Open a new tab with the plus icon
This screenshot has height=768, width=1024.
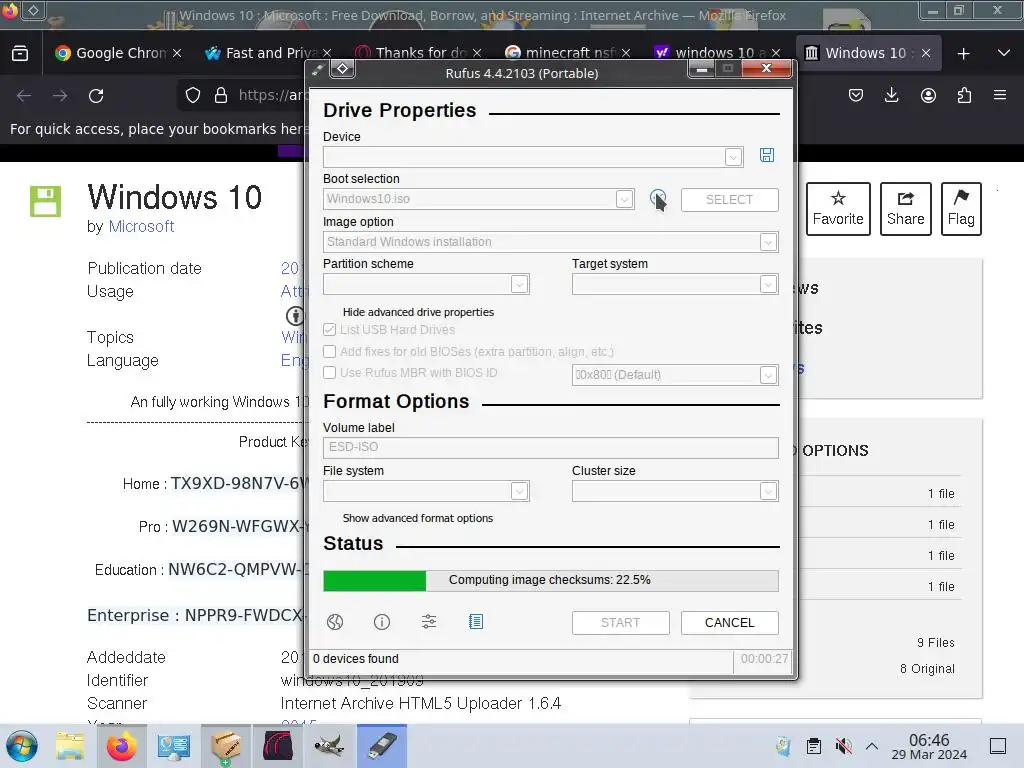pyautogui.click(x=963, y=54)
